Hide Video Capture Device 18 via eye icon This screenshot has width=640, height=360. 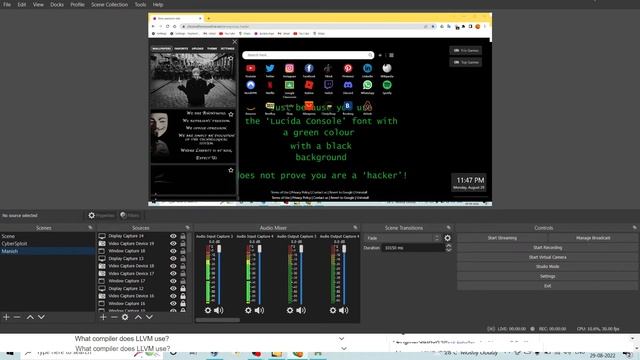pos(173,266)
